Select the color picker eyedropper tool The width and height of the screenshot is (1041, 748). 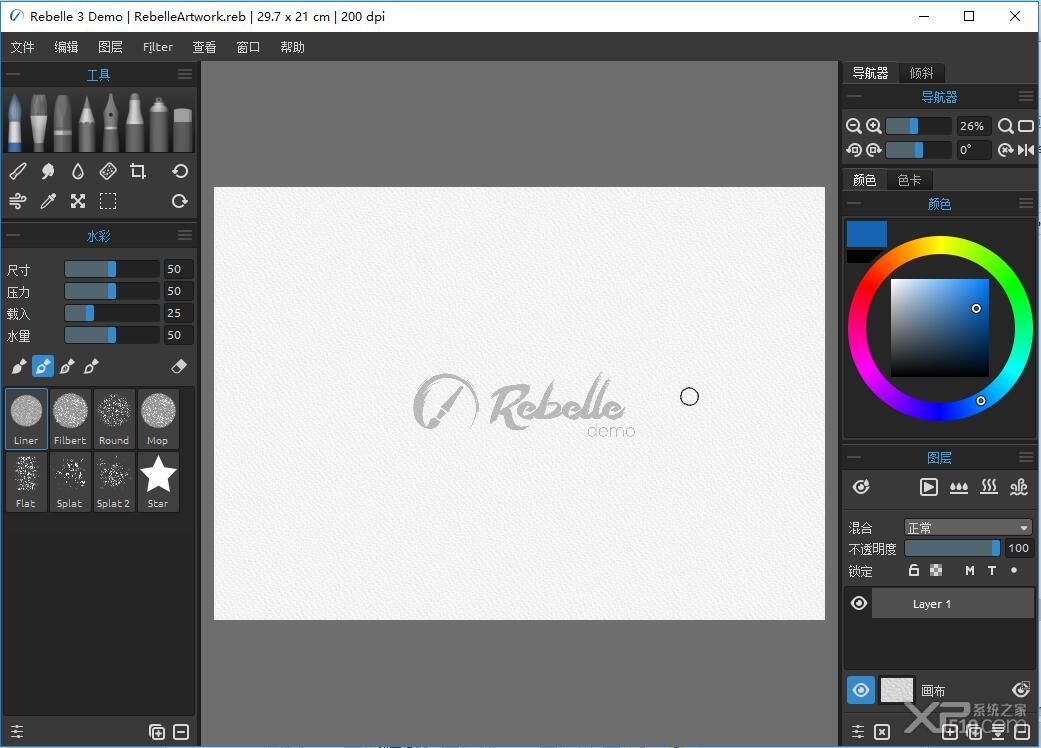tap(48, 201)
